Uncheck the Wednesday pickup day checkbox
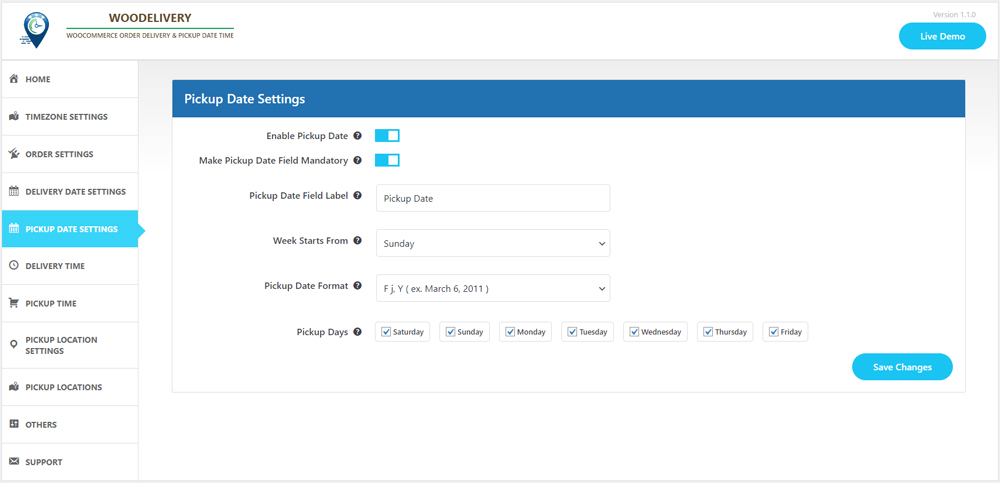The height and width of the screenshot is (483, 1000). [x=634, y=332]
